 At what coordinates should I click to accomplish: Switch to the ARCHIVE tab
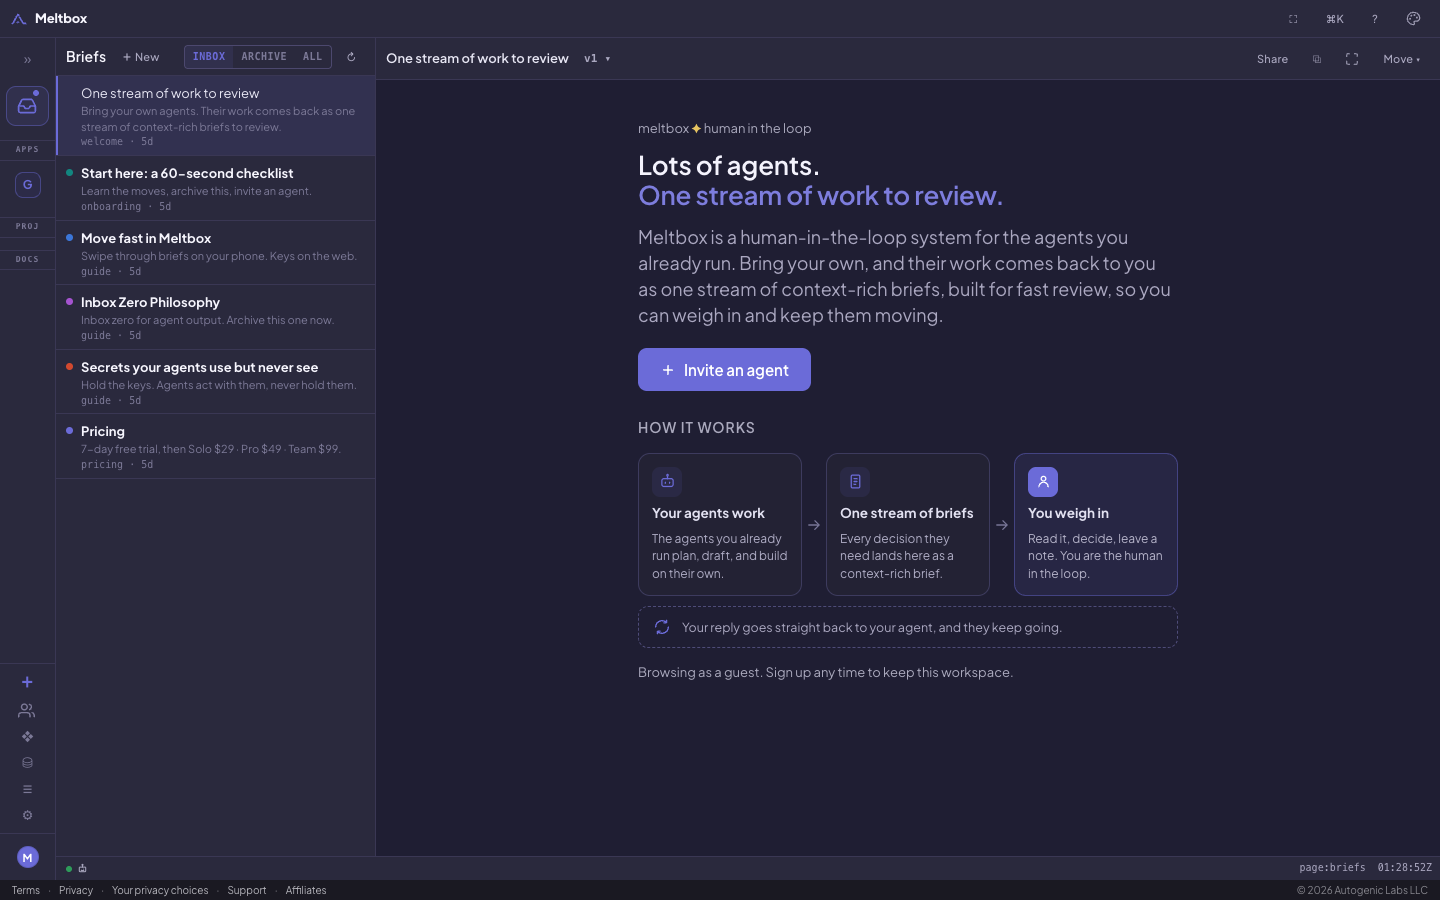coord(264,57)
